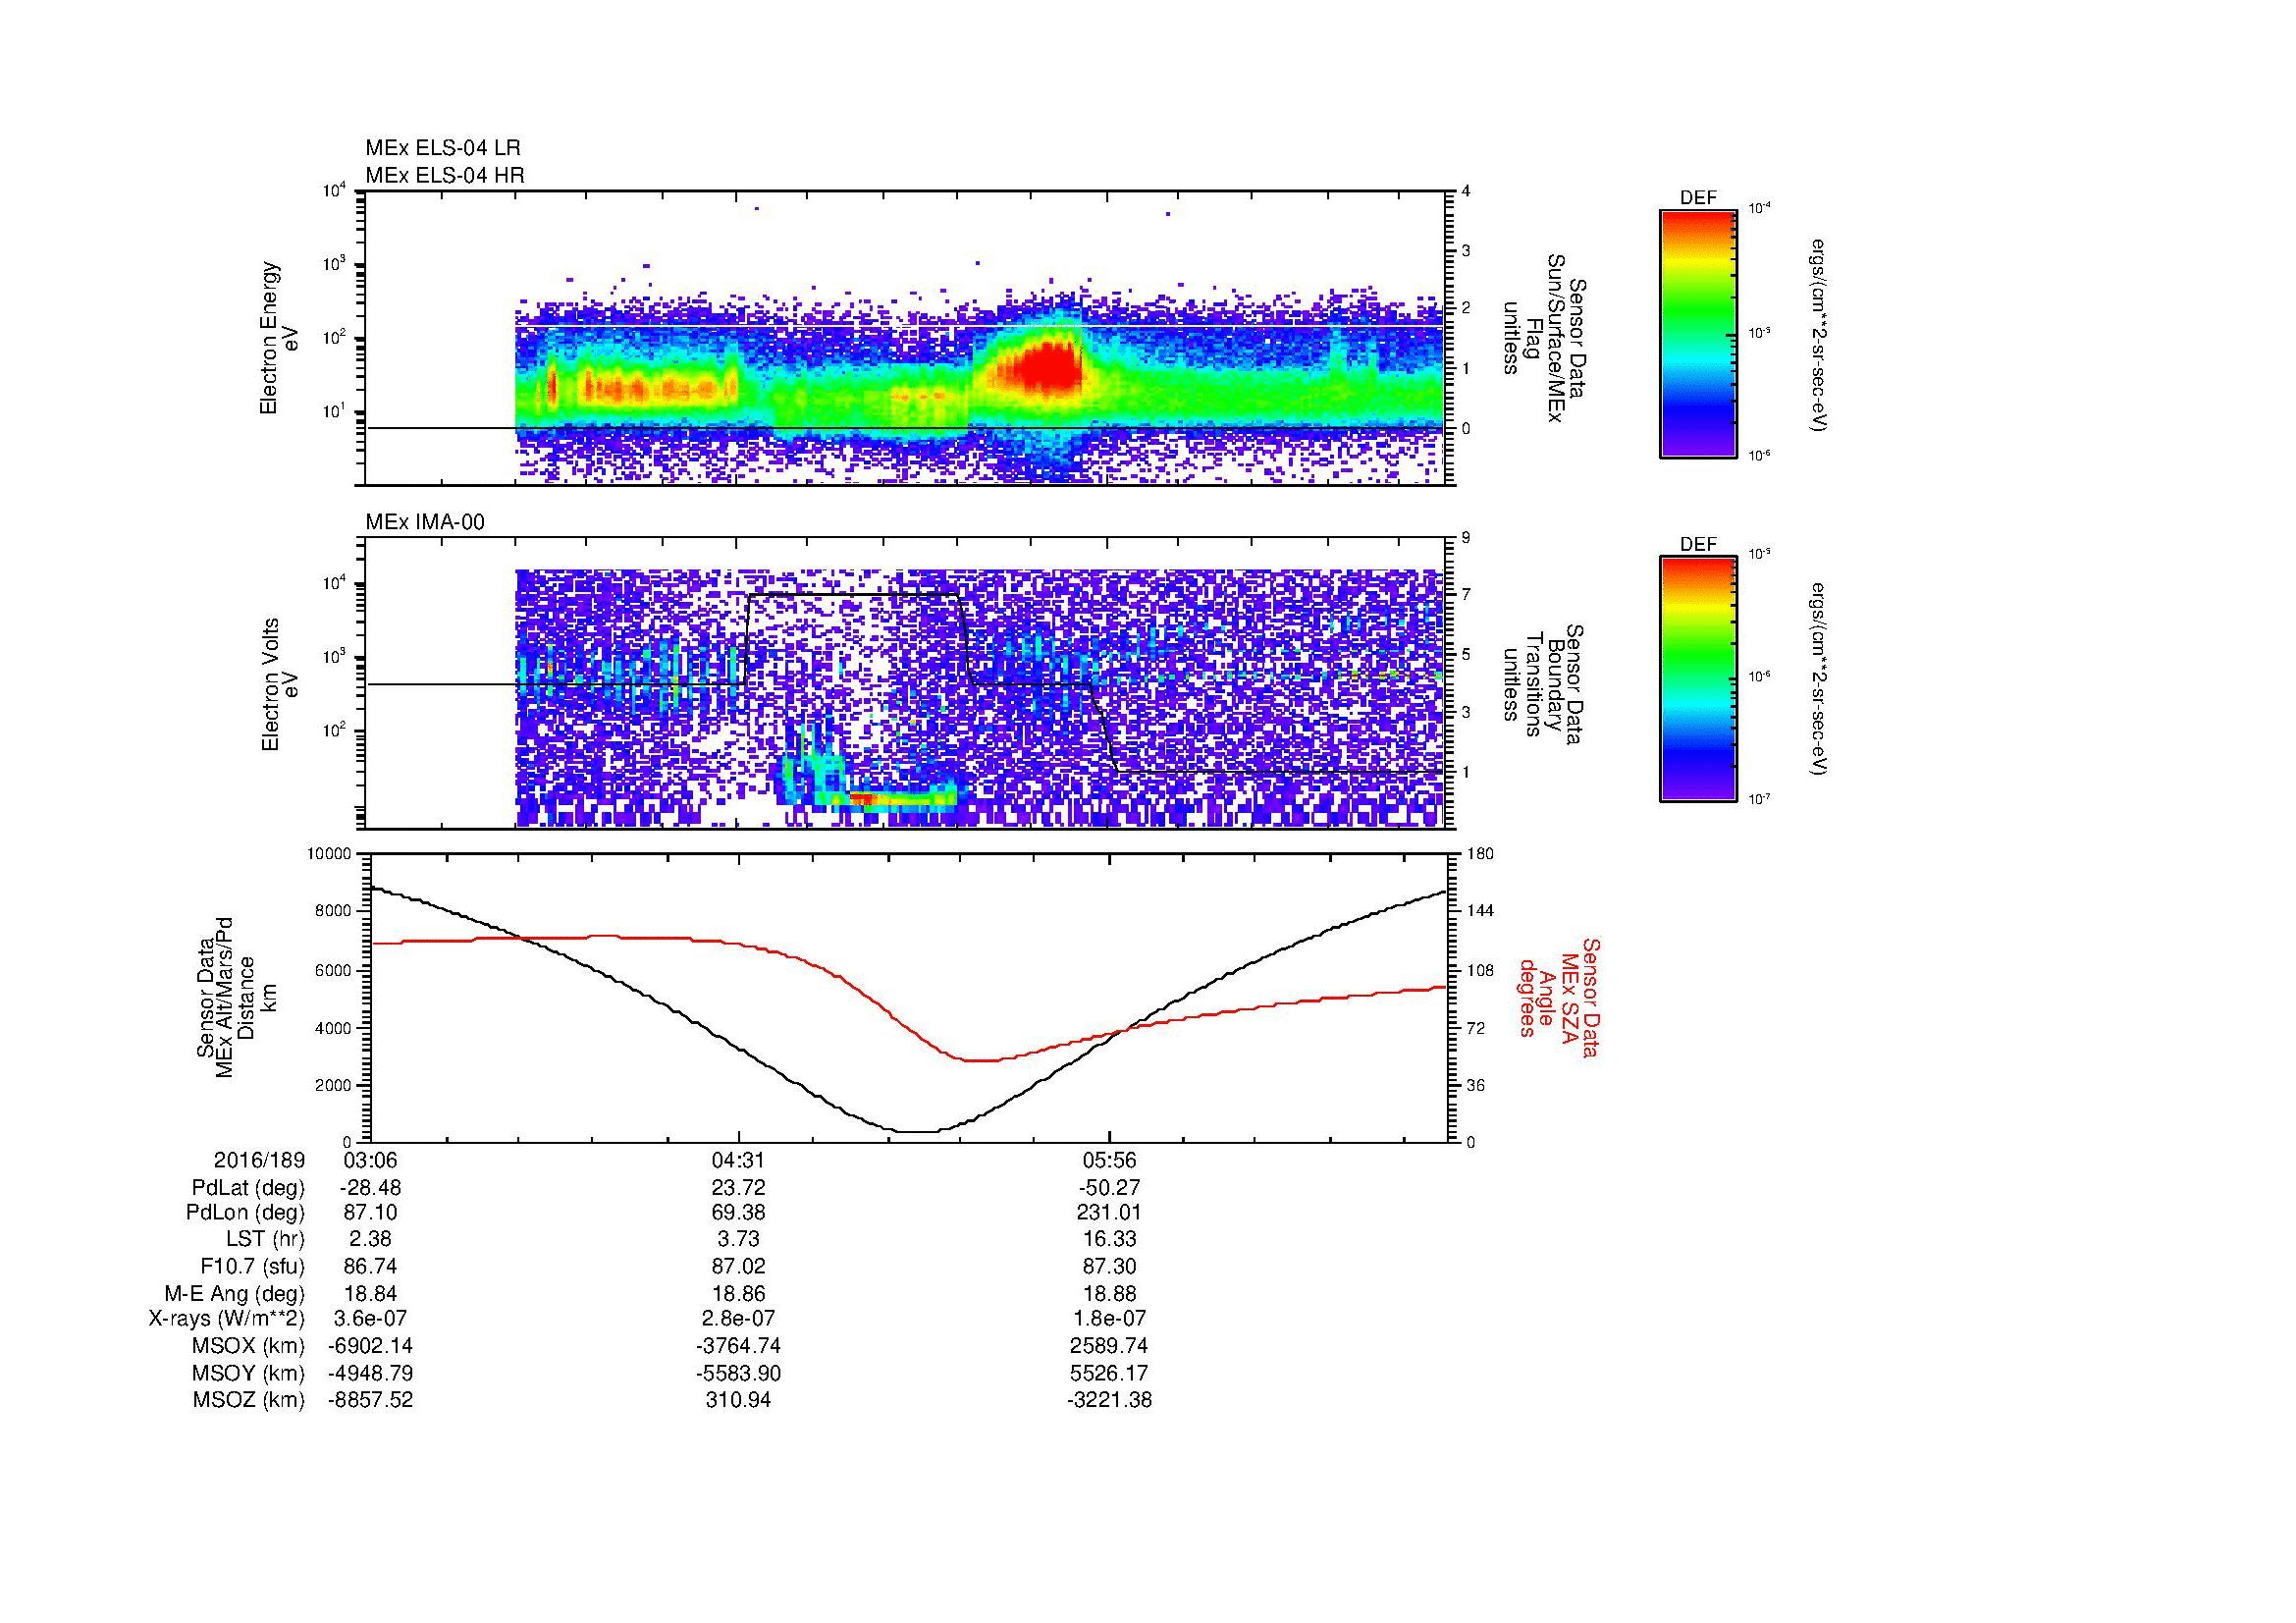Viewport: 2296px width, 1623px height.
Task: Click the red low-energy hotspot in IMA spectrogram
Action: pyautogui.click(x=861, y=797)
